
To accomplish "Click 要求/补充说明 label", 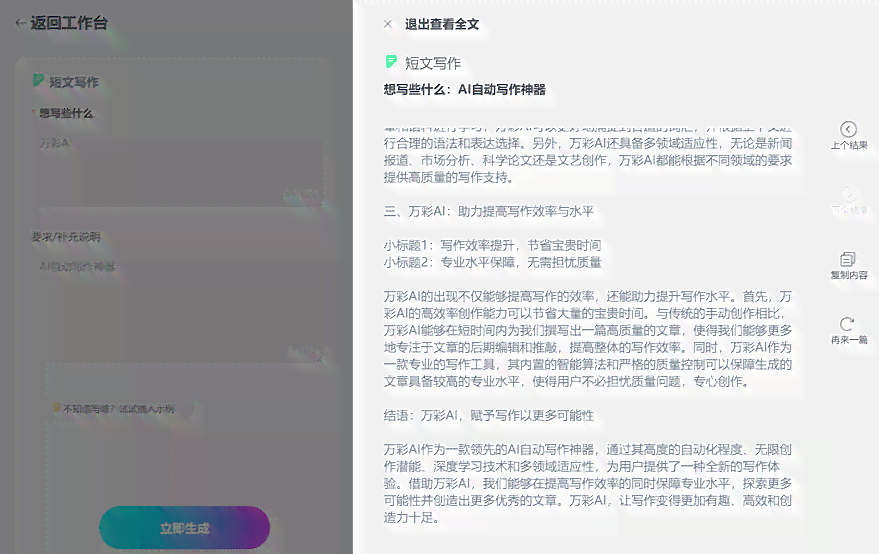I will 66,237.
